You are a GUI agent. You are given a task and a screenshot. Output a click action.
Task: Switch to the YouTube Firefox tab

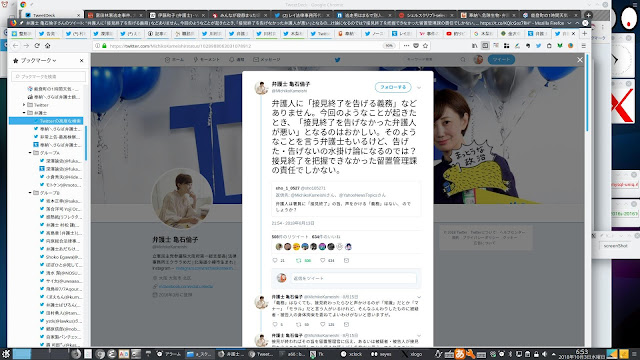(x=457, y=33)
